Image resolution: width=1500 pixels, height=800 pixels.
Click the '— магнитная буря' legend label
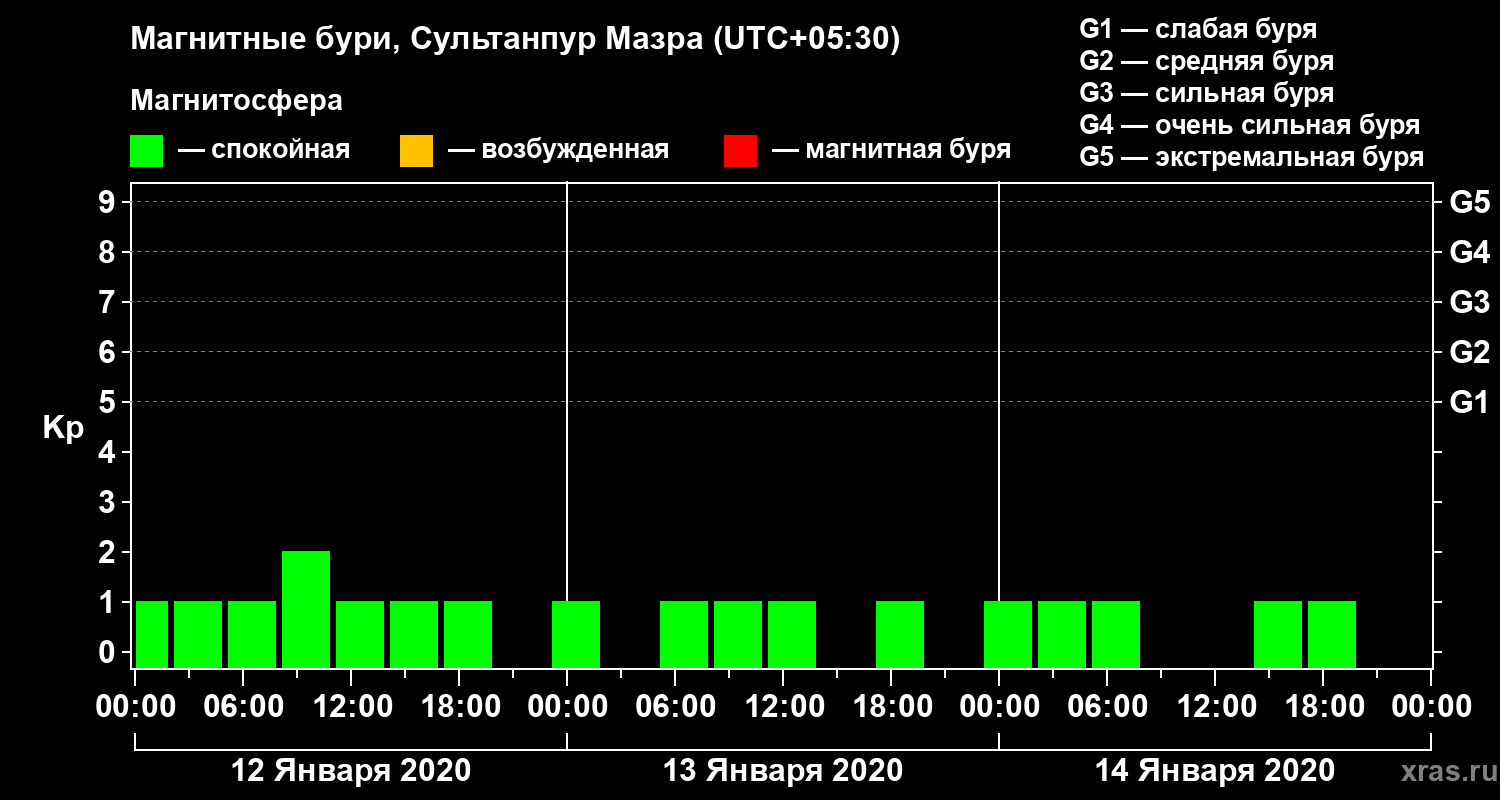click(x=891, y=151)
